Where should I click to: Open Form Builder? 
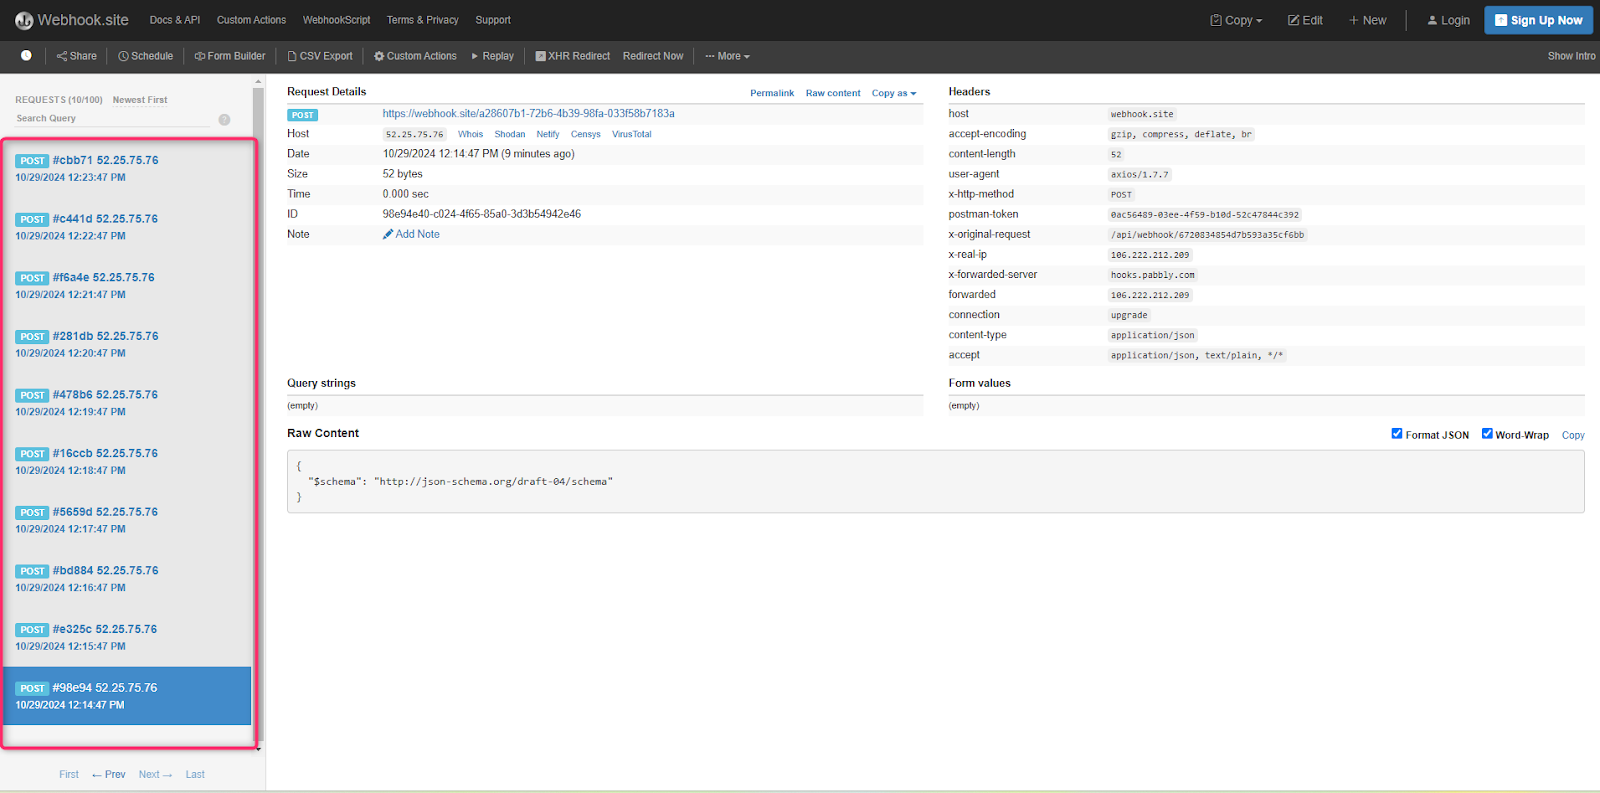coord(230,56)
